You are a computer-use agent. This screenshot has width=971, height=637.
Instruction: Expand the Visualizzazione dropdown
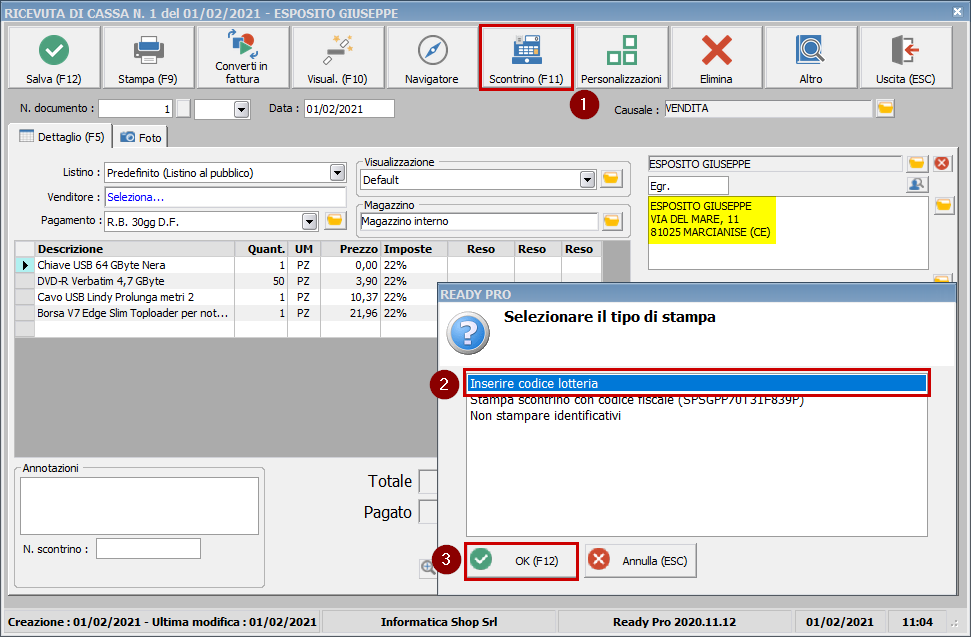(588, 180)
